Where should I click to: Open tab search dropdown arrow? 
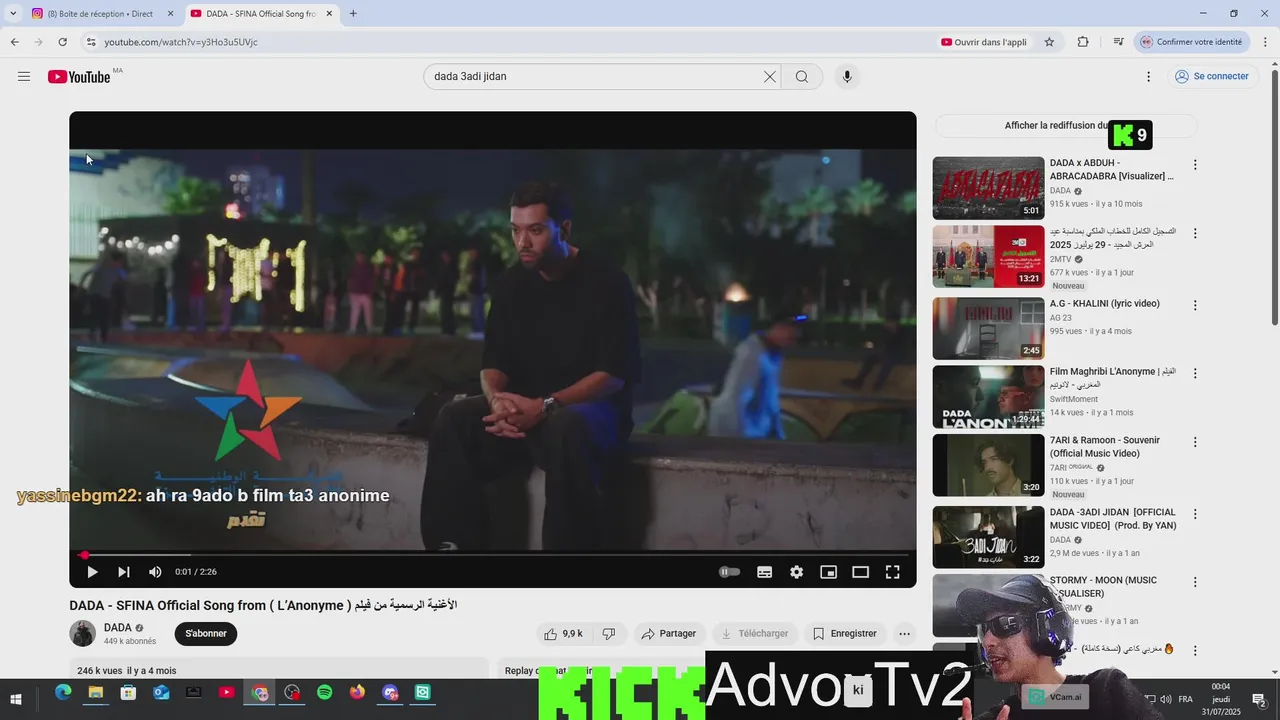(x=13, y=14)
